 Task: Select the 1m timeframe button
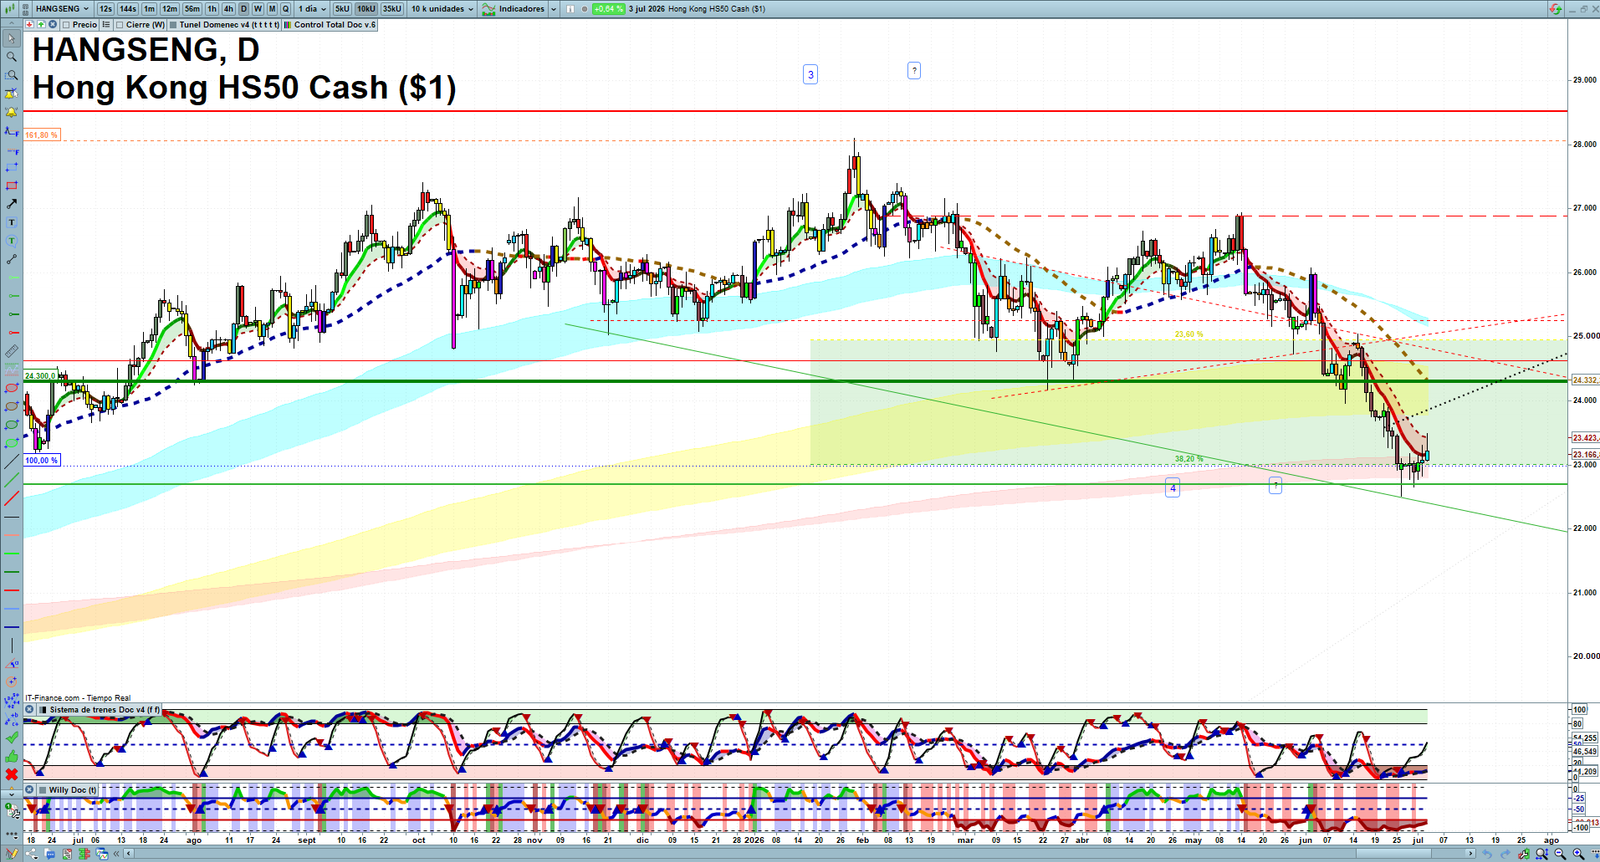[149, 9]
